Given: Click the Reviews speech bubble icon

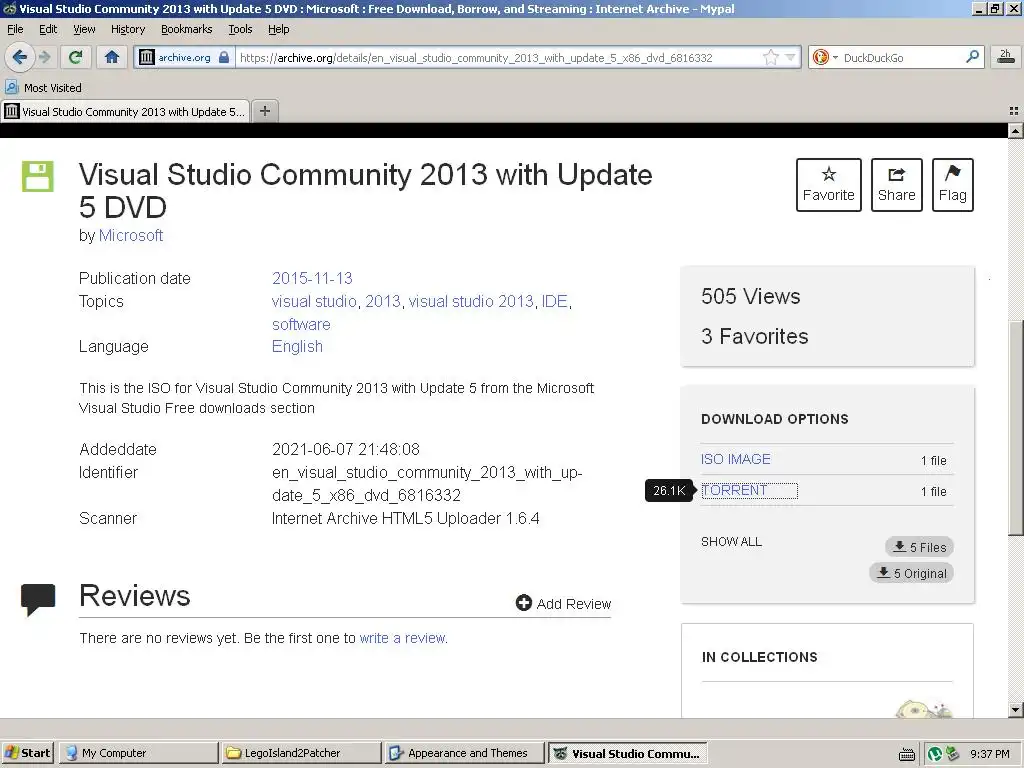Looking at the screenshot, I should point(38,600).
